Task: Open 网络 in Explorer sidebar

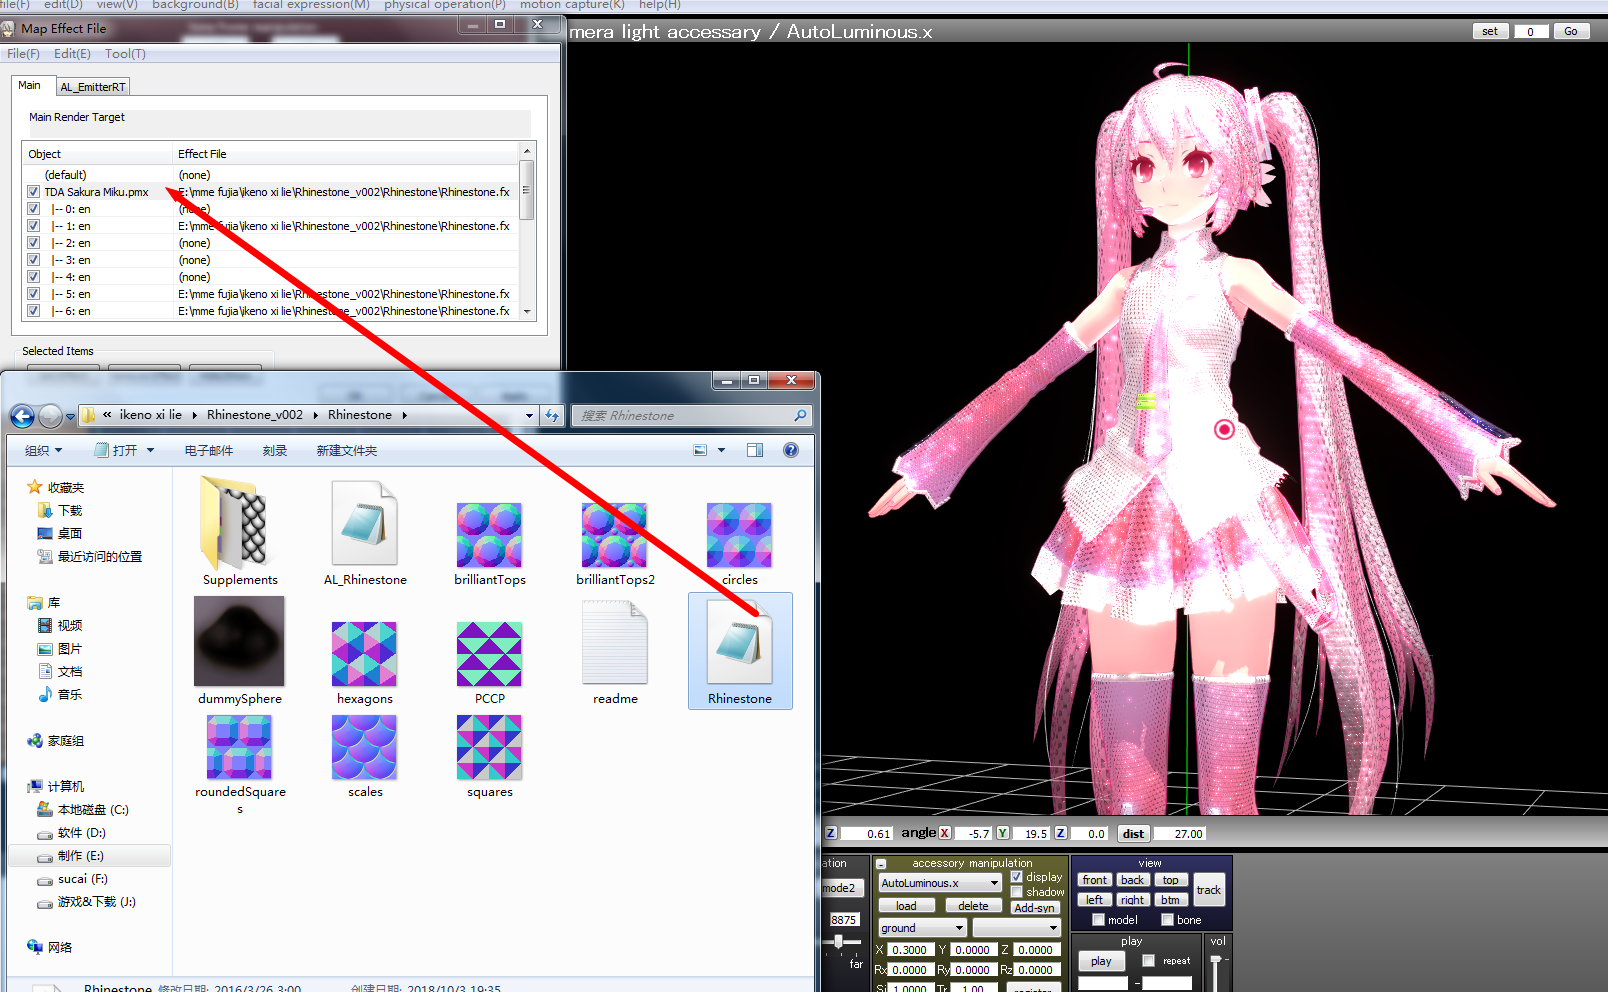Action: tap(50, 947)
